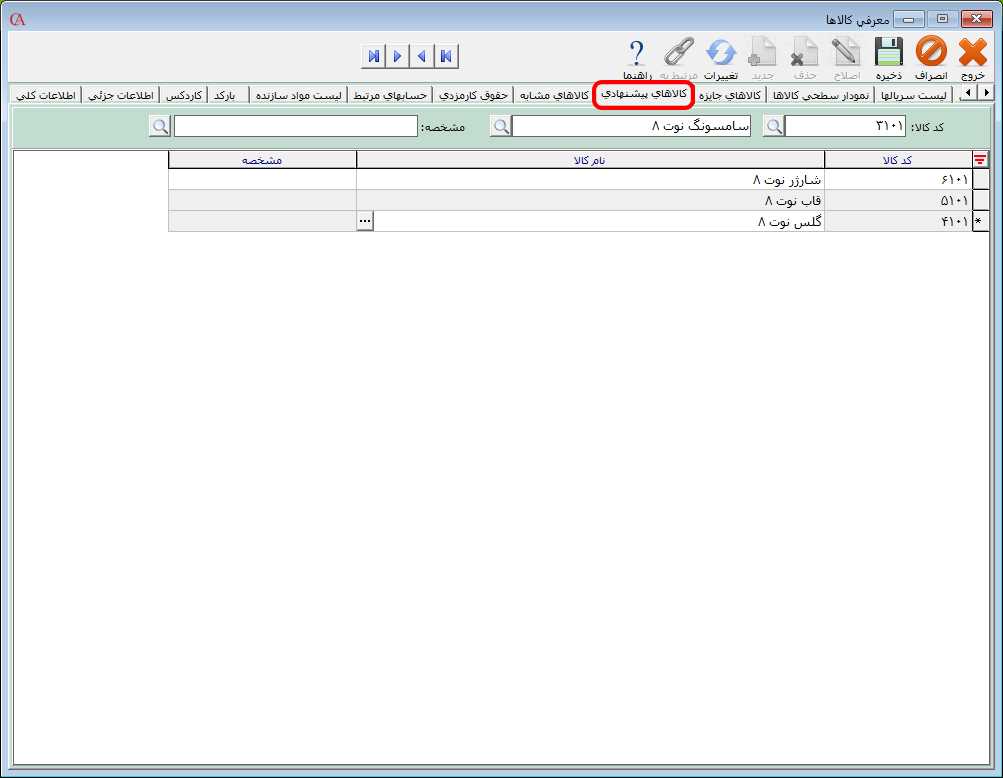
Task: Click the search magnifier next to کد کالا
Action: [774, 126]
